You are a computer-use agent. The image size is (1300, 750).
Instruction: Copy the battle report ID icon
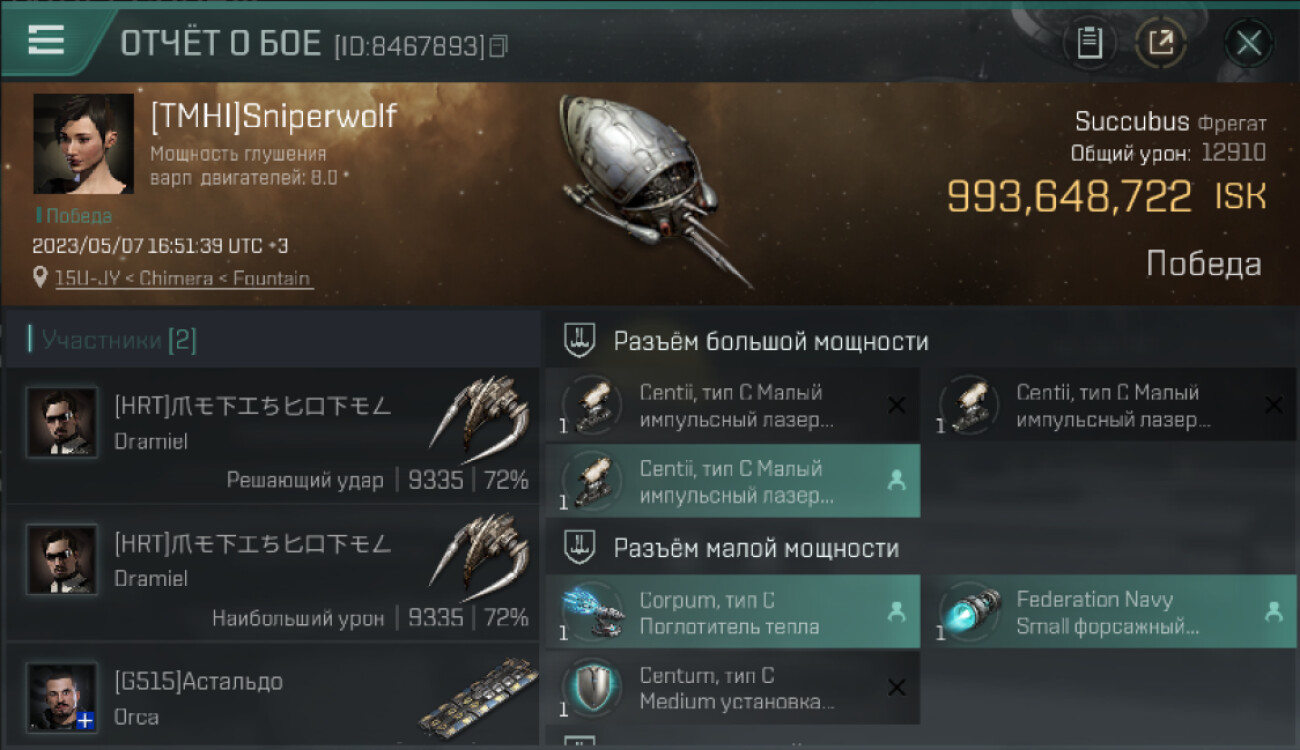498,46
